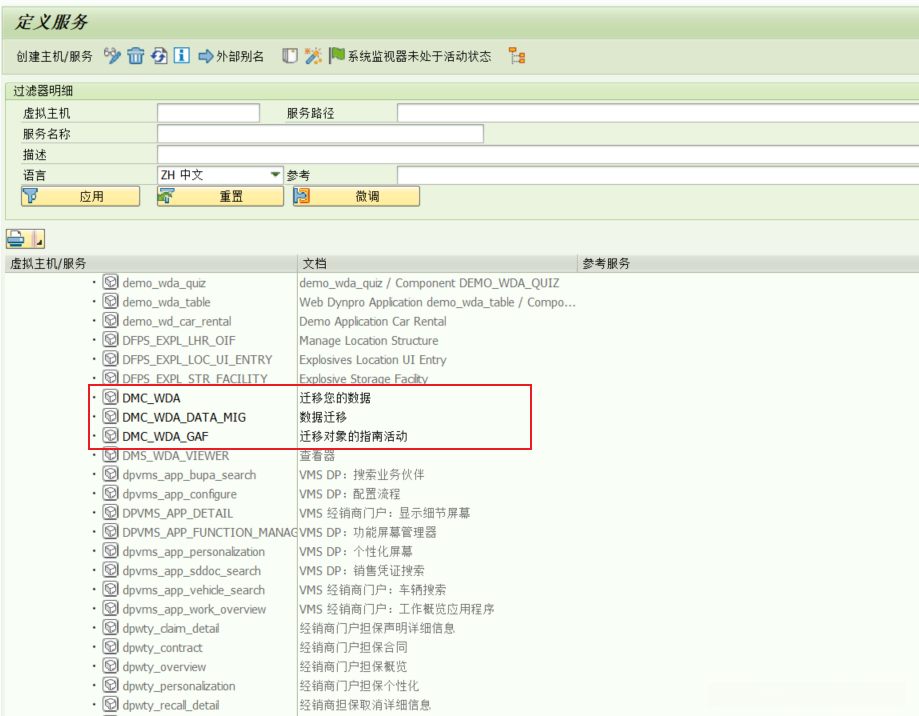919x716 pixels.
Task: Click the printer icon above the tree
Action: [16, 239]
